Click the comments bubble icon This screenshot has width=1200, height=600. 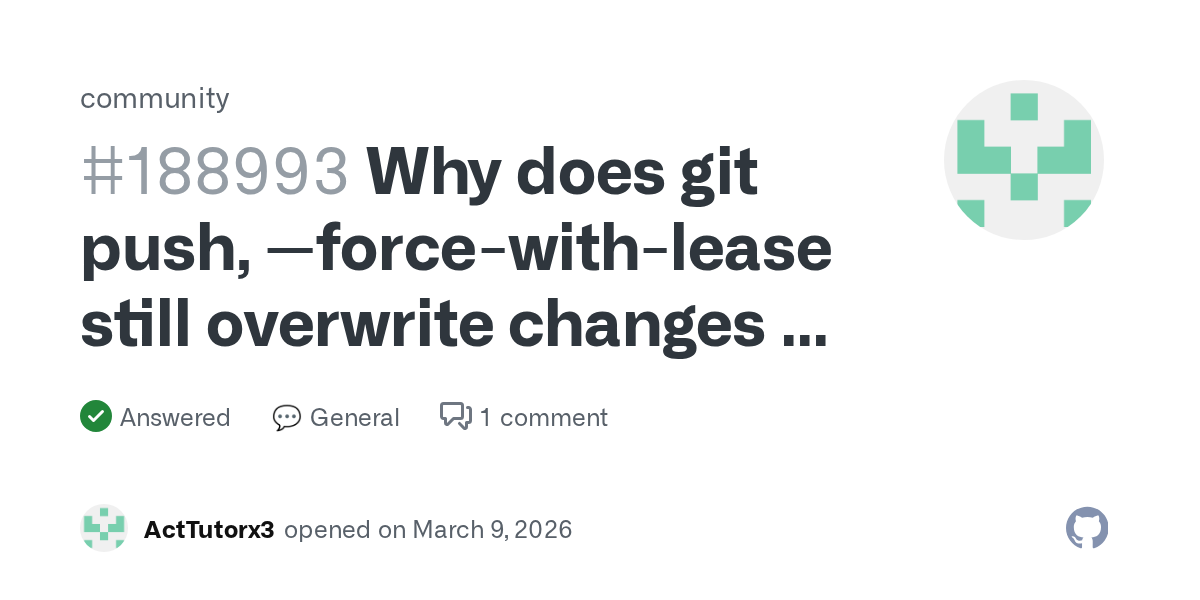click(456, 416)
